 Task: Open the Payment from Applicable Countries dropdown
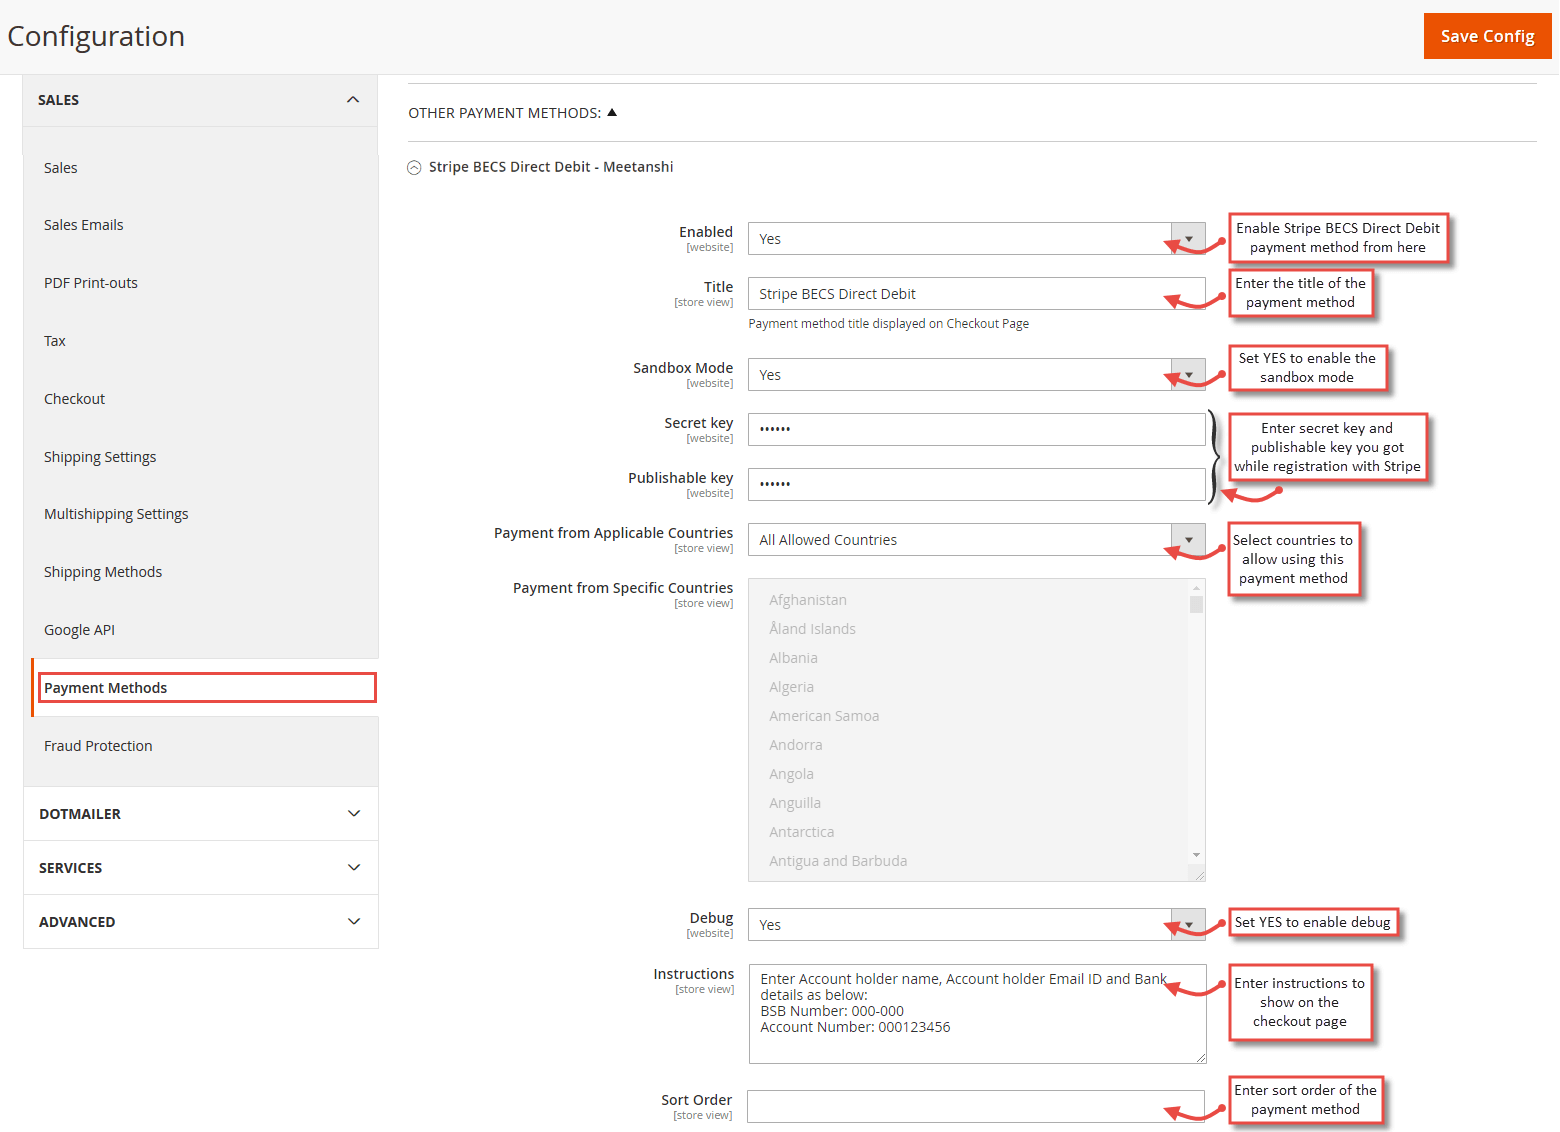pos(1188,539)
